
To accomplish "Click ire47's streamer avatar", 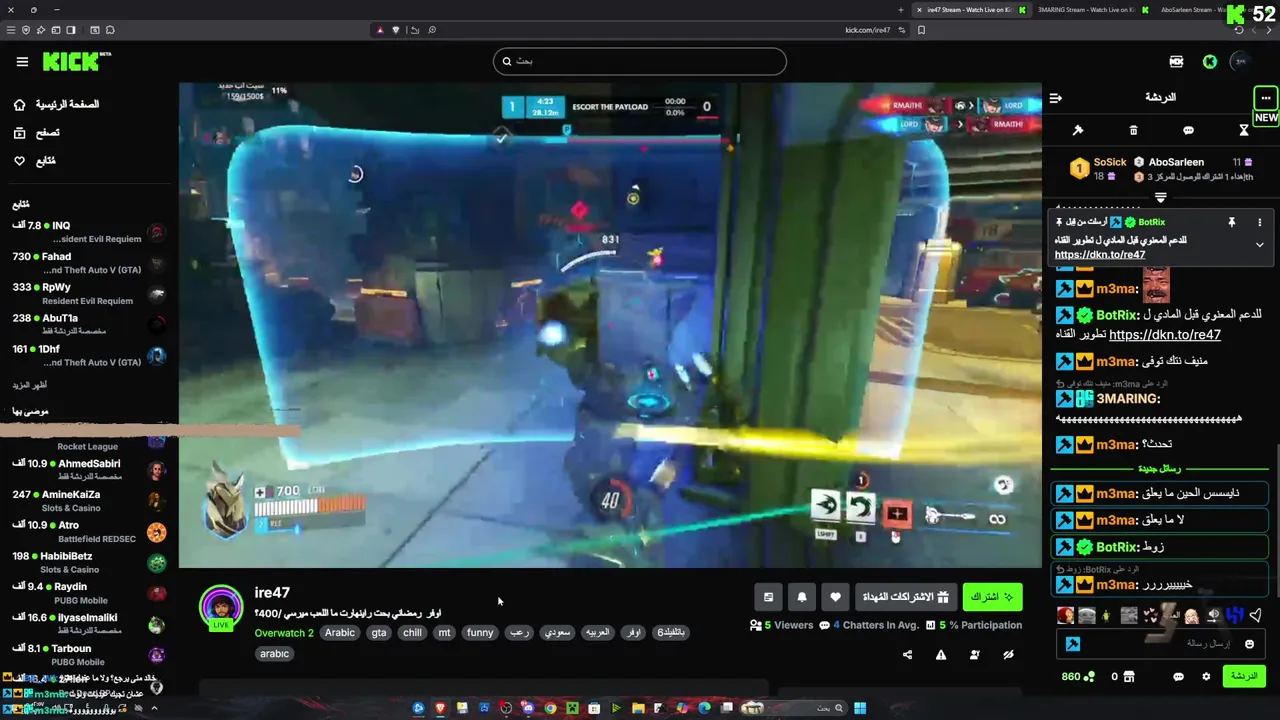I will [221, 607].
